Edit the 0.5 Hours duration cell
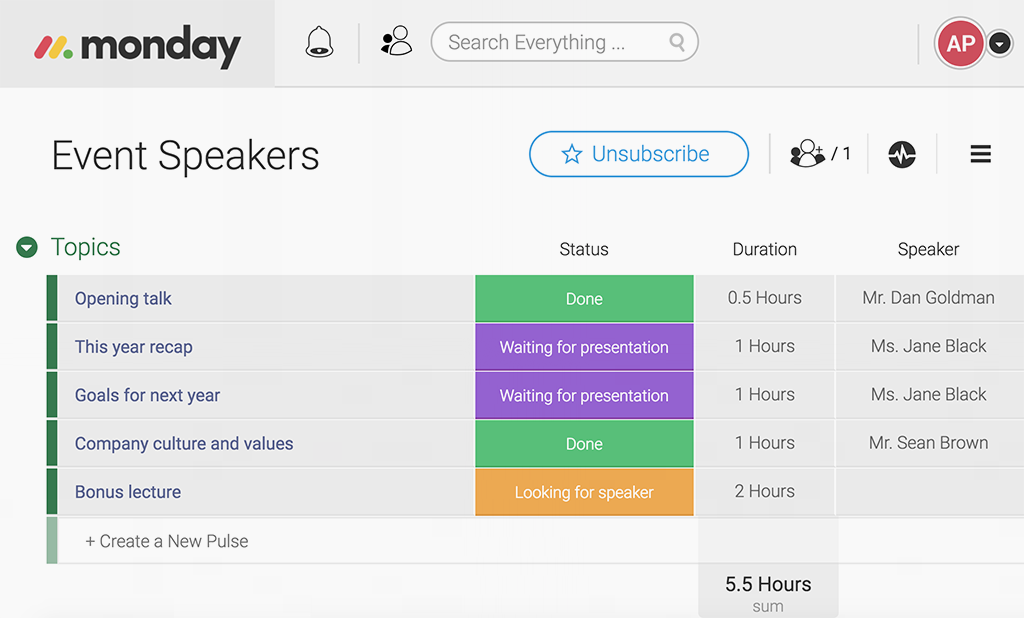This screenshot has height=618, width=1024. click(x=765, y=299)
